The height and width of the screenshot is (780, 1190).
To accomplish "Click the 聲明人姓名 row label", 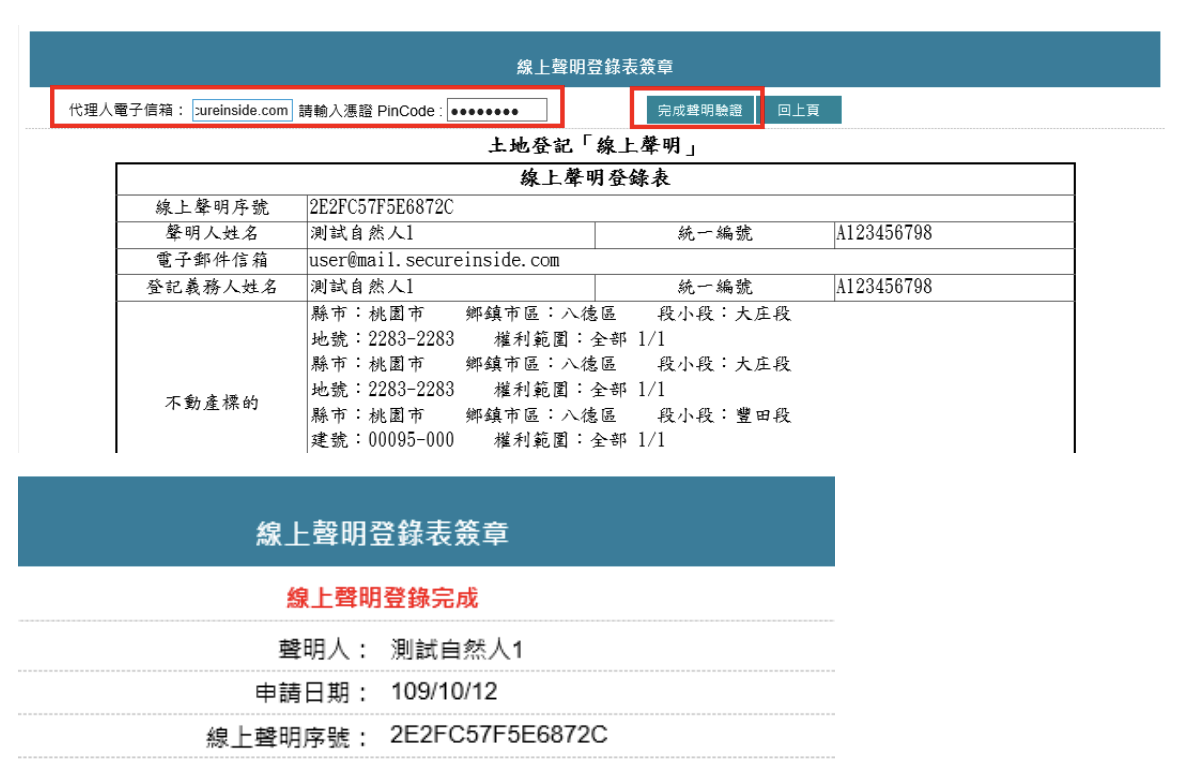I will point(211,234).
